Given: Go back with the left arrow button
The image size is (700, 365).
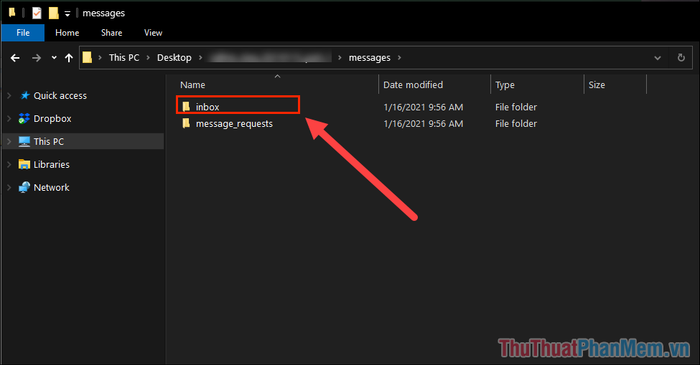Looking at the screenshot, I should pos(15,58).
